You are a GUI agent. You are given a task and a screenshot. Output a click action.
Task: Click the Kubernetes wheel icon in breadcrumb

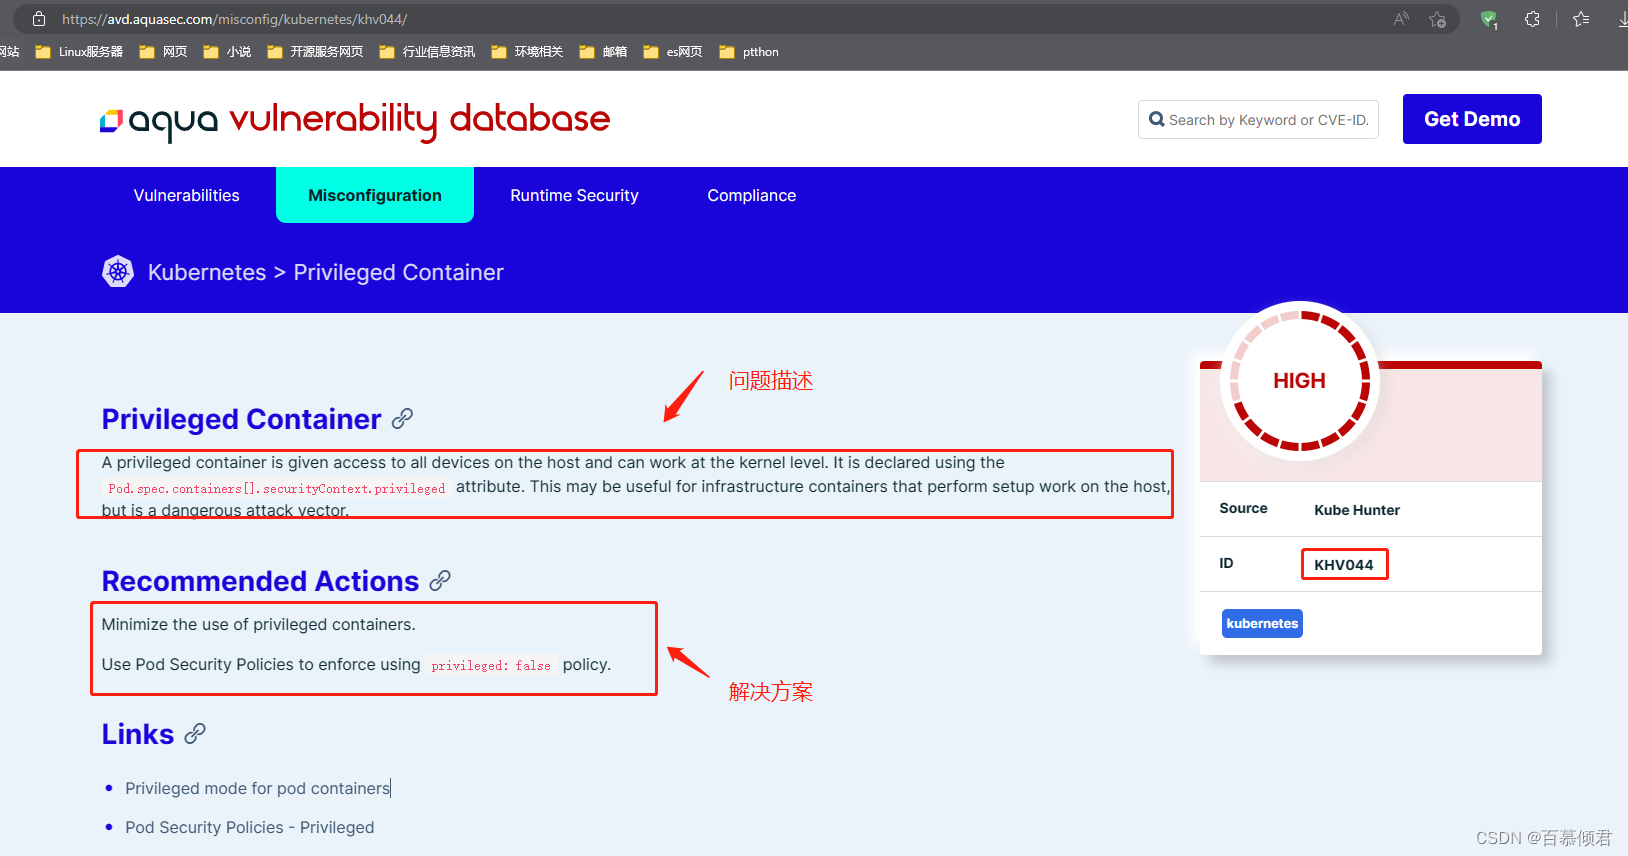(x=118, y=271)
